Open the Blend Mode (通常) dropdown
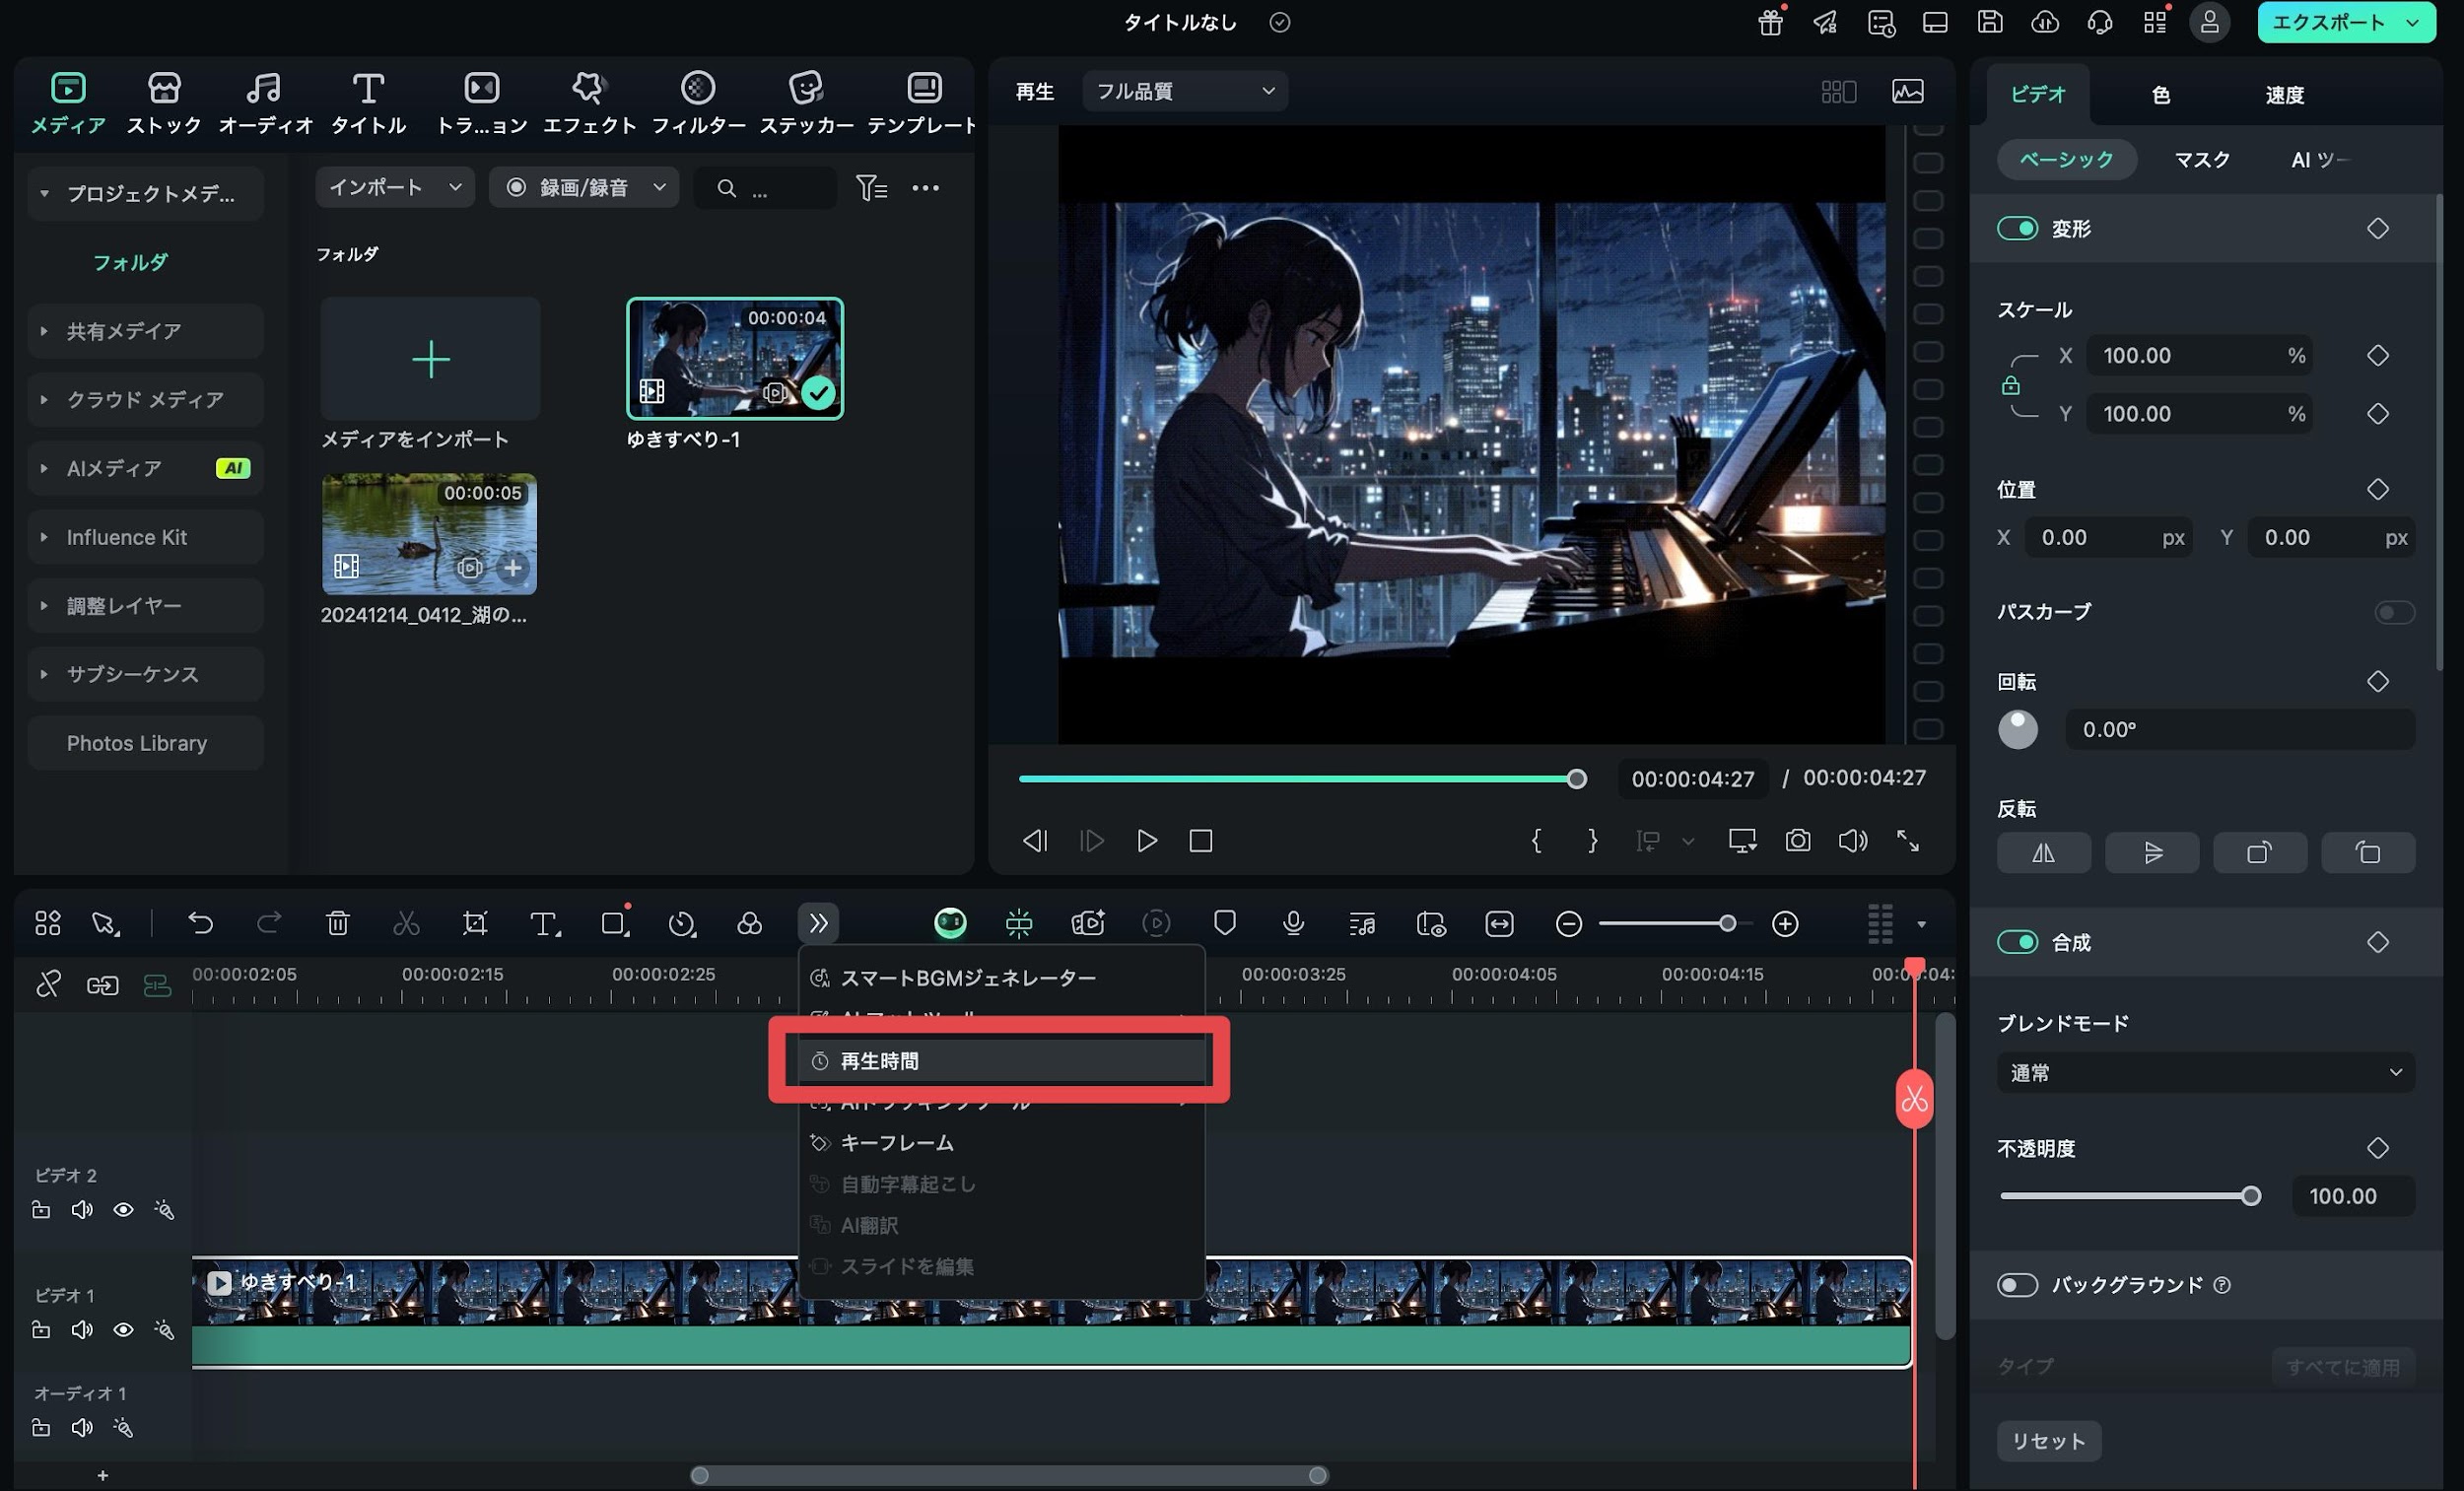 [2206, 1072]
